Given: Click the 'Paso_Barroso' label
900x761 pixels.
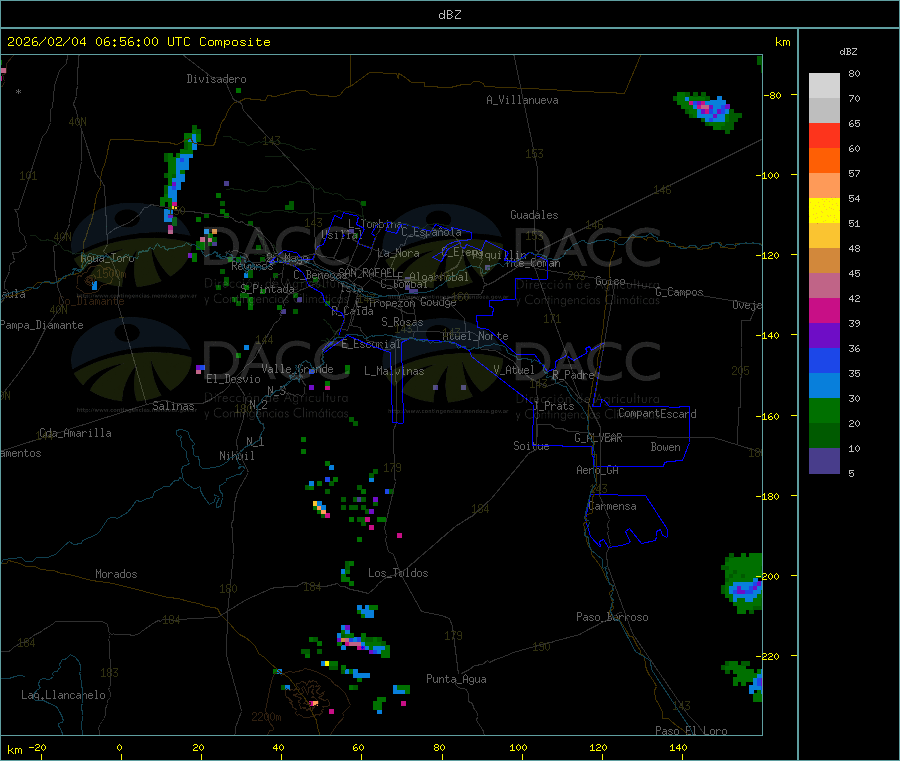Looking at the screenshot, I should [x=612, y=617].
